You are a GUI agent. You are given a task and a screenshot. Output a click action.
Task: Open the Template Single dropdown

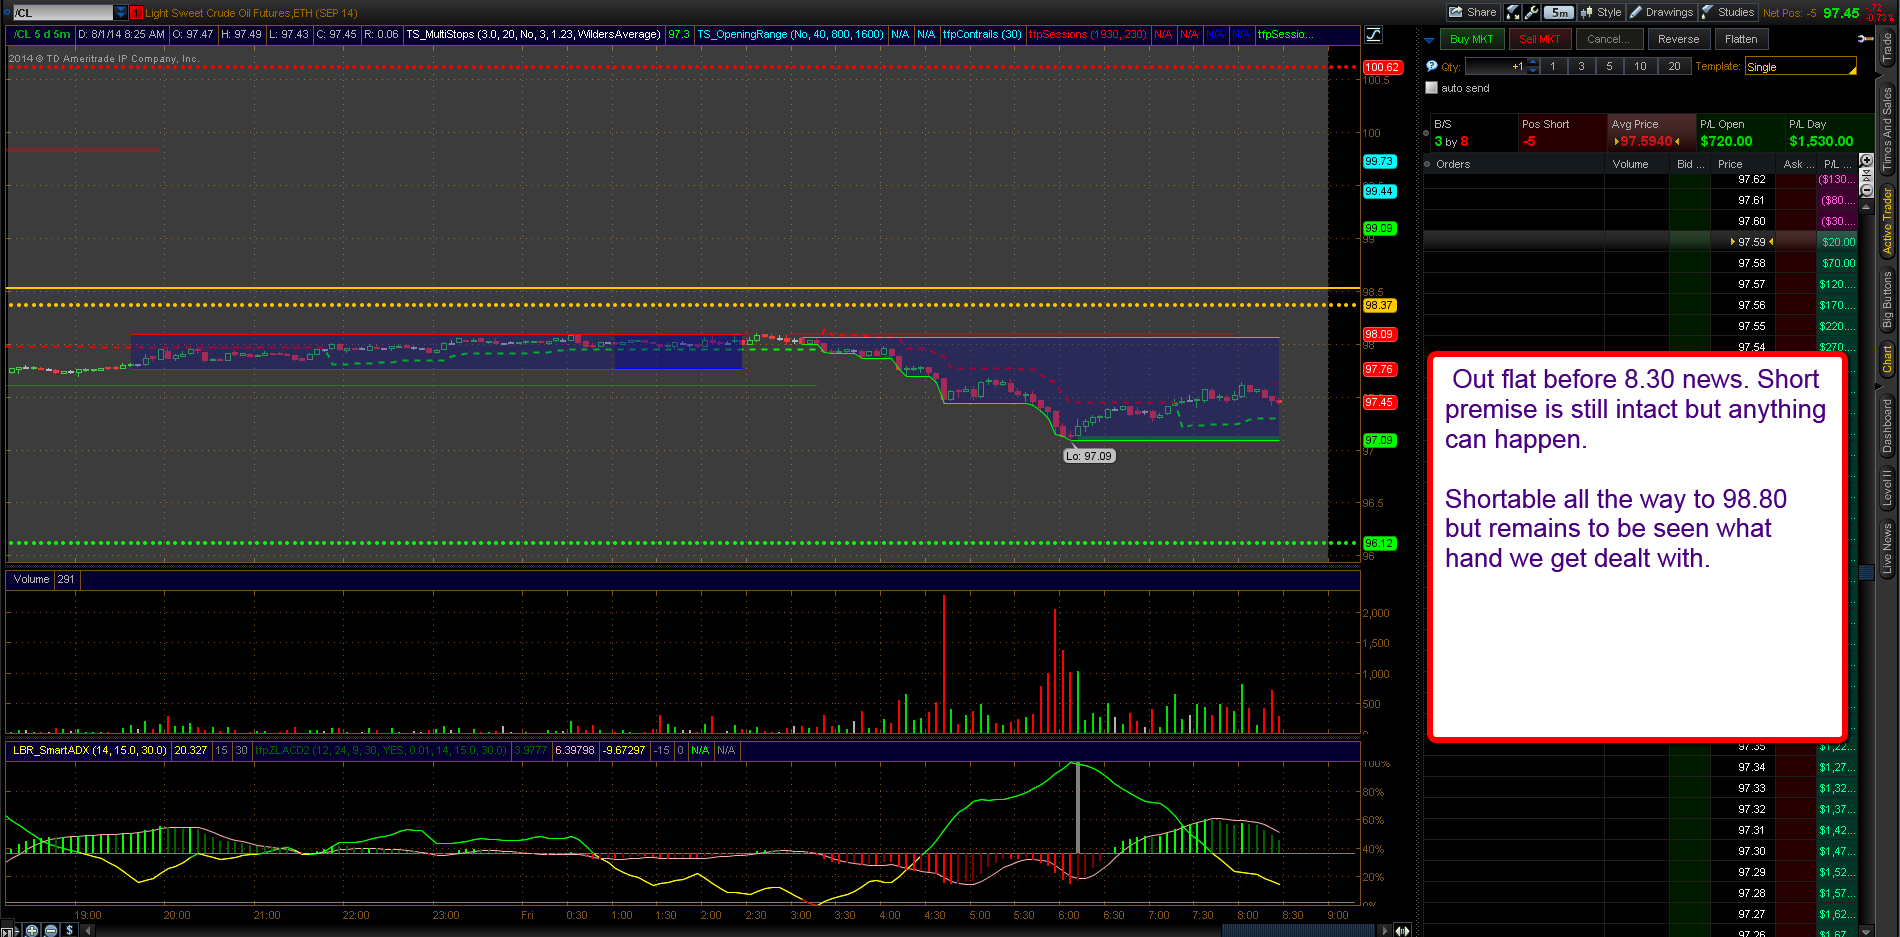pos(1801,67)
